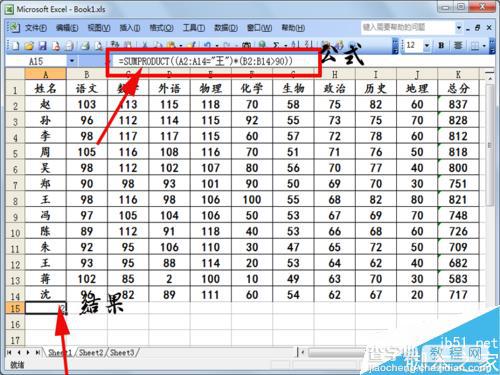The height and width of the screenshot is (375, 500).
Task: Open the 格式(O) menu
Action: tap(161, 28)
